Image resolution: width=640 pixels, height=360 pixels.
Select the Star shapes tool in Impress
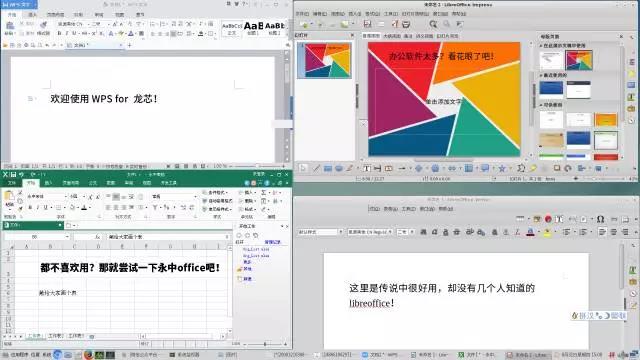point(502,168)
